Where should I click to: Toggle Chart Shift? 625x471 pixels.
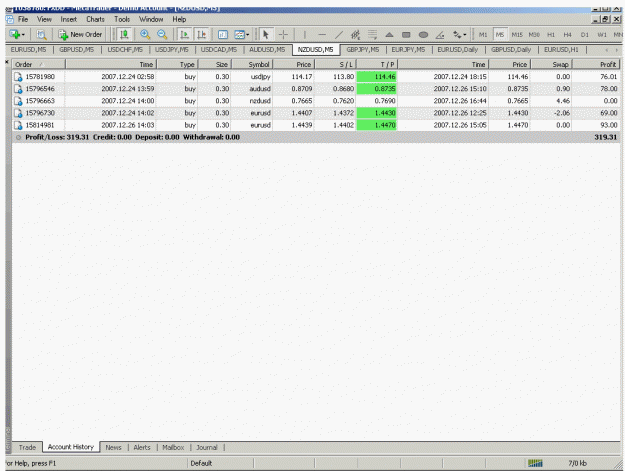pyautogui.click(x=202, y=35)
